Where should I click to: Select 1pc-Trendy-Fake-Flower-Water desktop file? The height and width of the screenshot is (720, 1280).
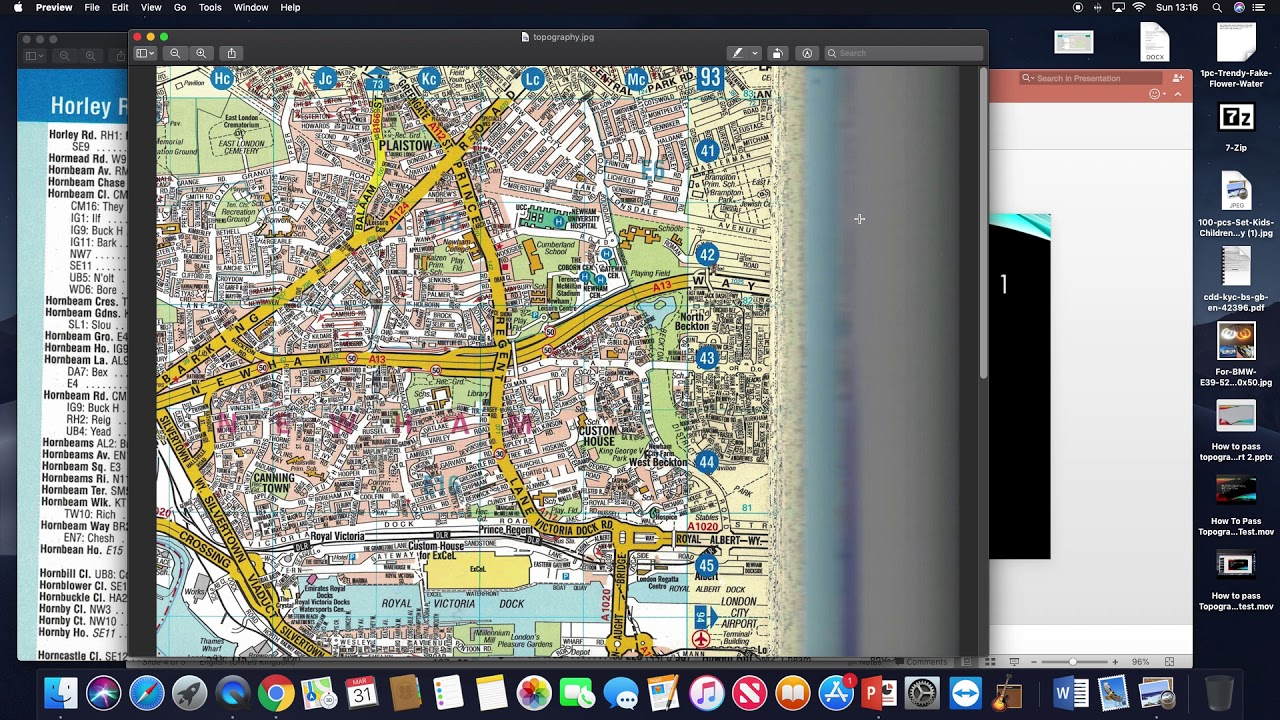tap(1236, 55)
